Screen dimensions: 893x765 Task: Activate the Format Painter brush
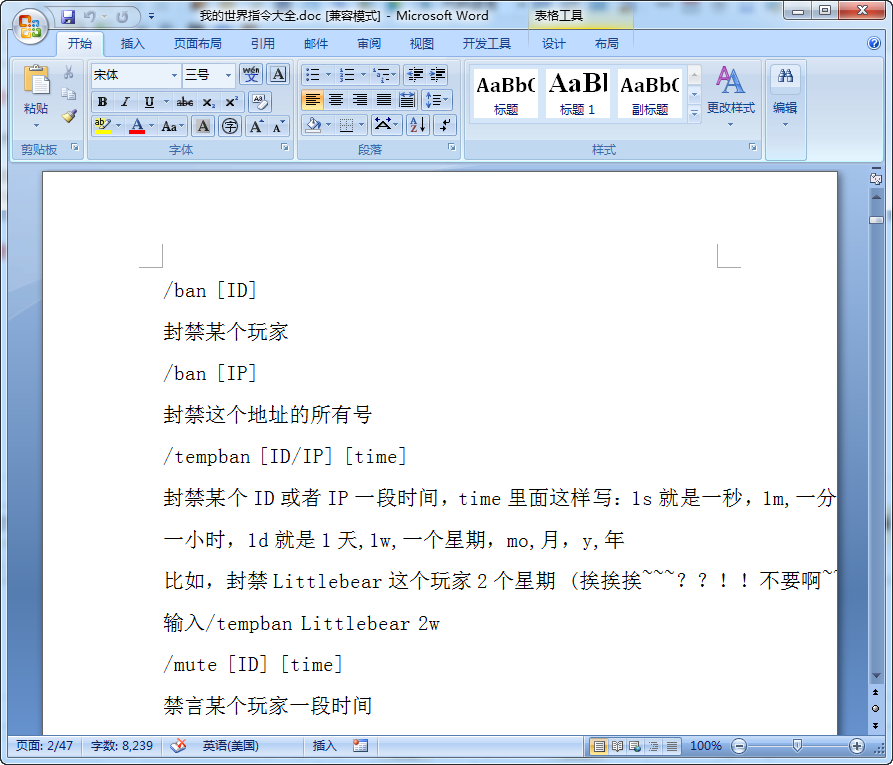click(x=69, y=116)
